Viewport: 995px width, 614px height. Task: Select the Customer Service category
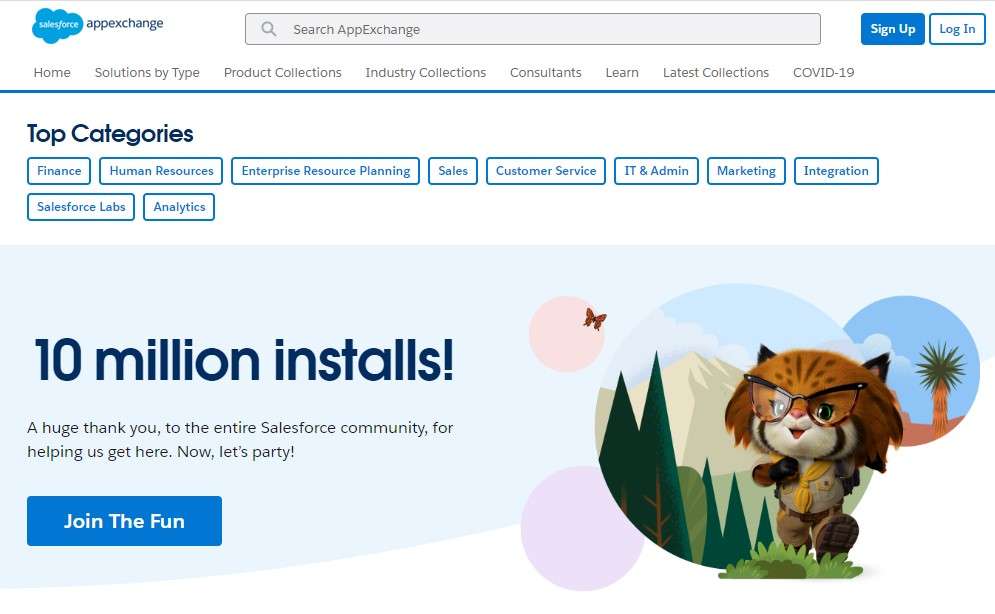click(546, 171)
